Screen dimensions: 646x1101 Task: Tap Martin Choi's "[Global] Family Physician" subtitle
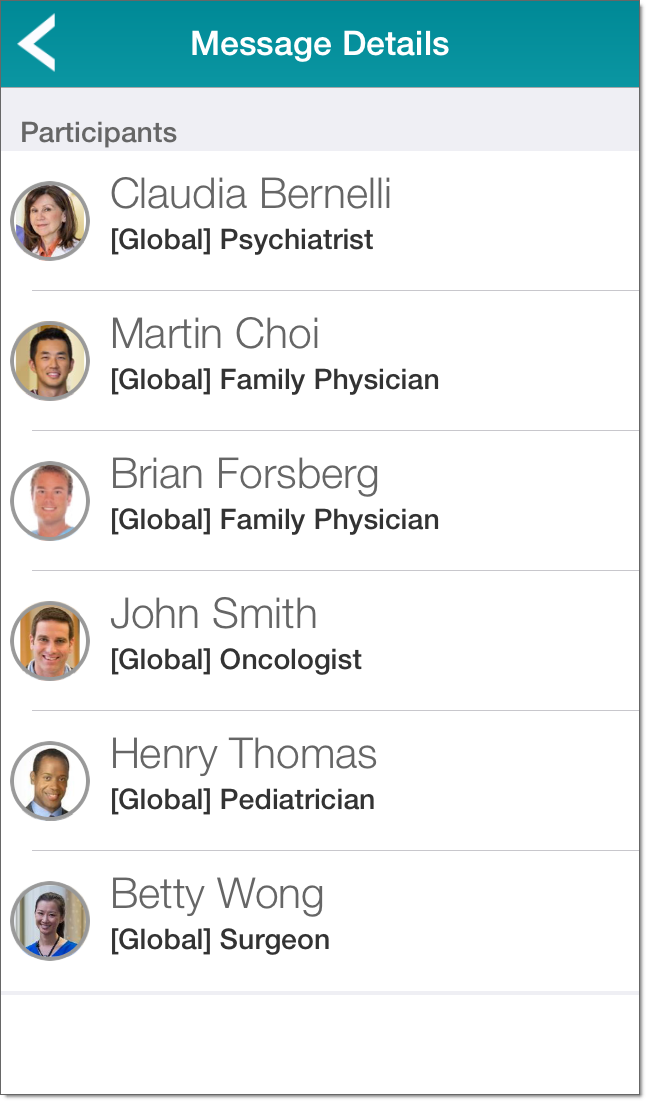pos(275,380)
